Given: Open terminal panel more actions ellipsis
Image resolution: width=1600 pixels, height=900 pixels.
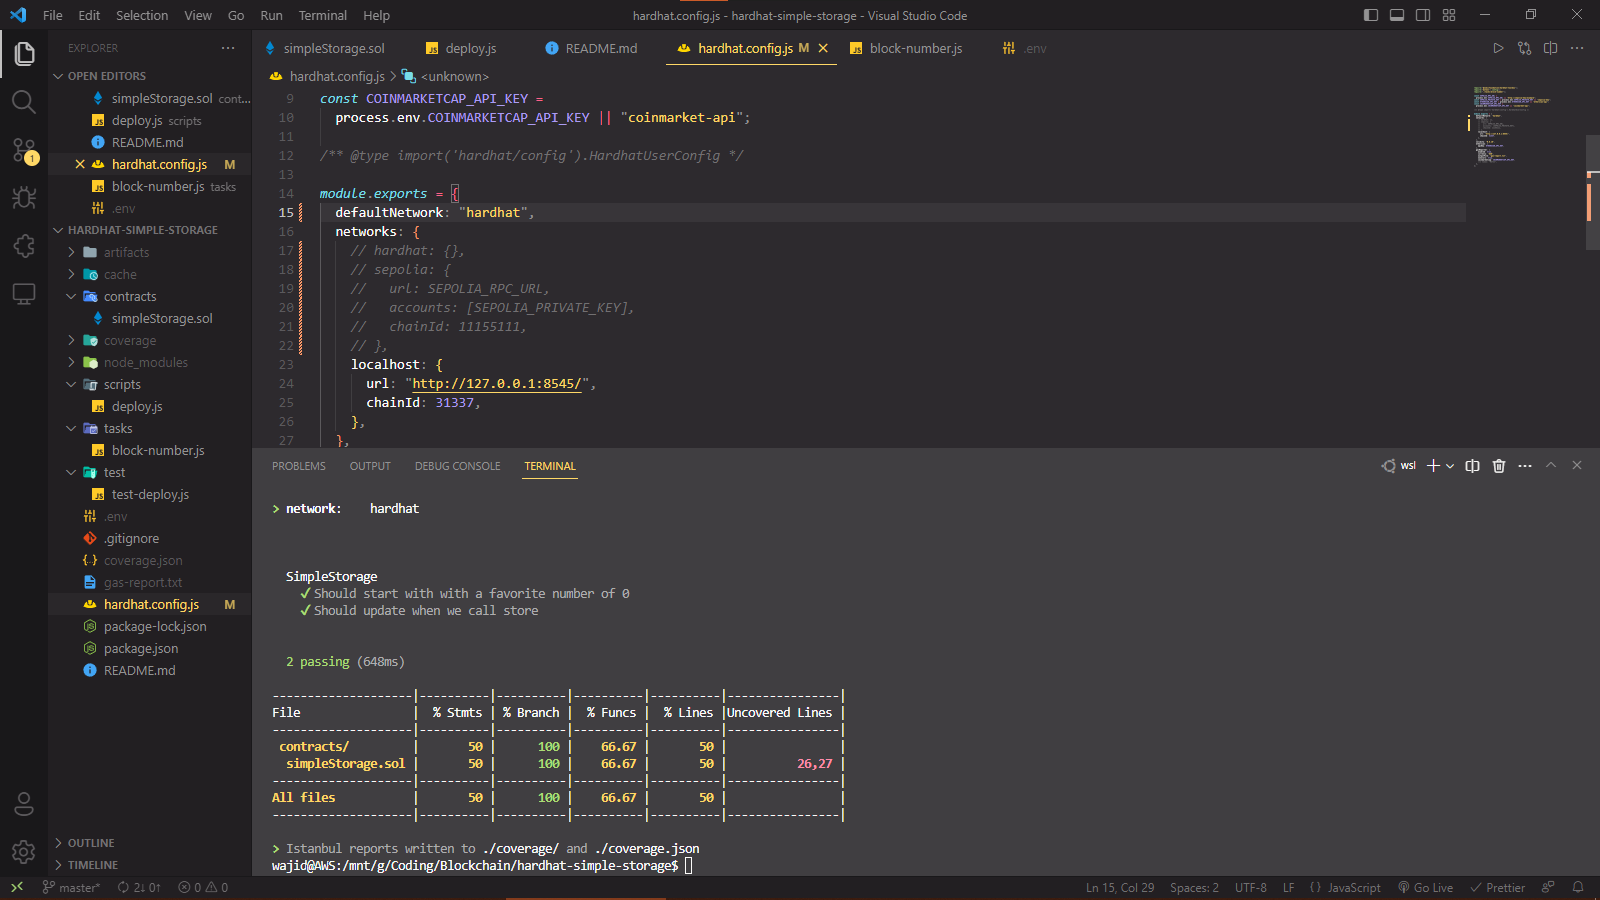Looking at the screenshot, I should [1525, 466].
